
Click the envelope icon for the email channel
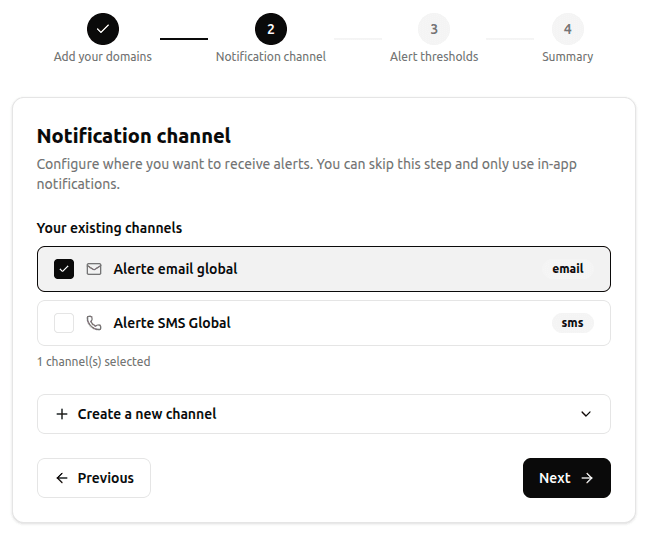pyautogui.click(x=94, y=269)
